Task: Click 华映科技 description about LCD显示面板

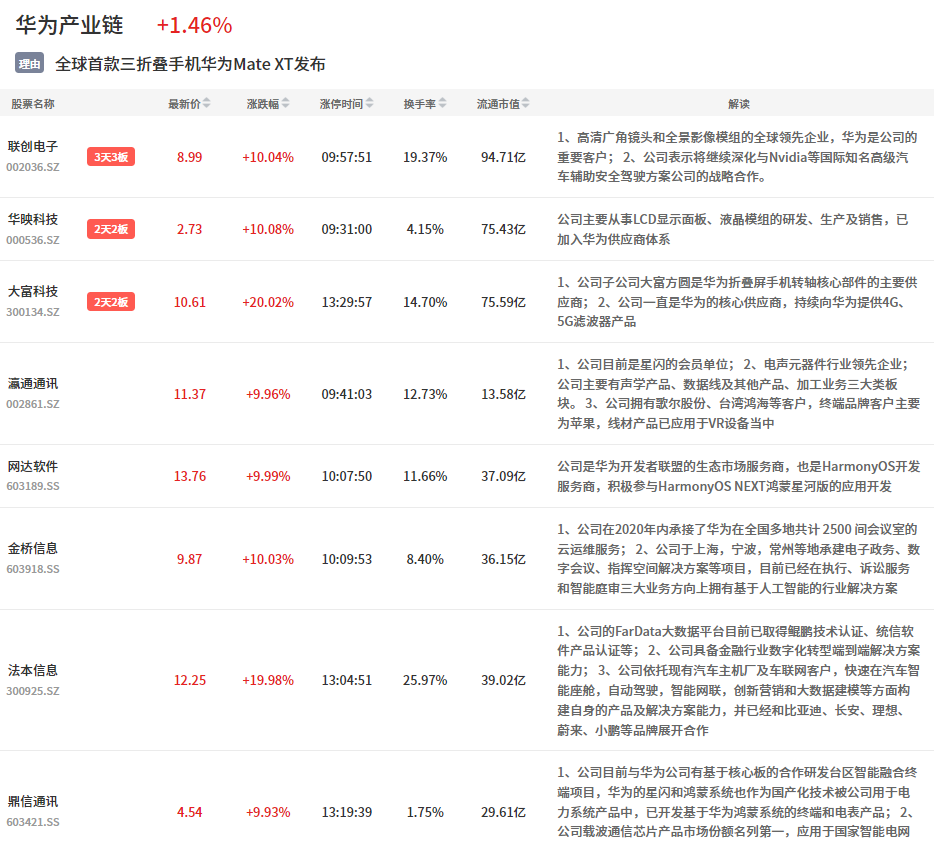Action: pyautogui.click(x=733, y=229)
